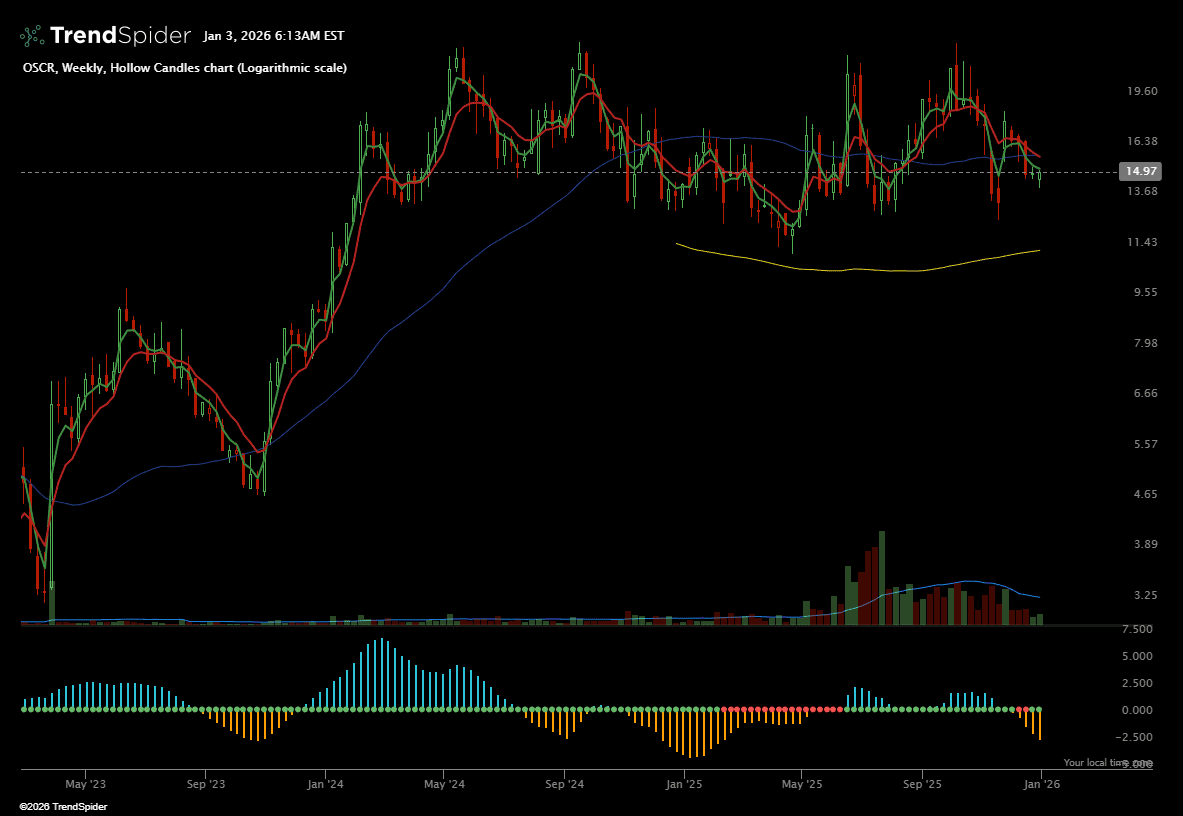The height and width of the screenshot is (816, 1183).
Task: Click the latest orange histogram bar
Action: (1040, 725)
